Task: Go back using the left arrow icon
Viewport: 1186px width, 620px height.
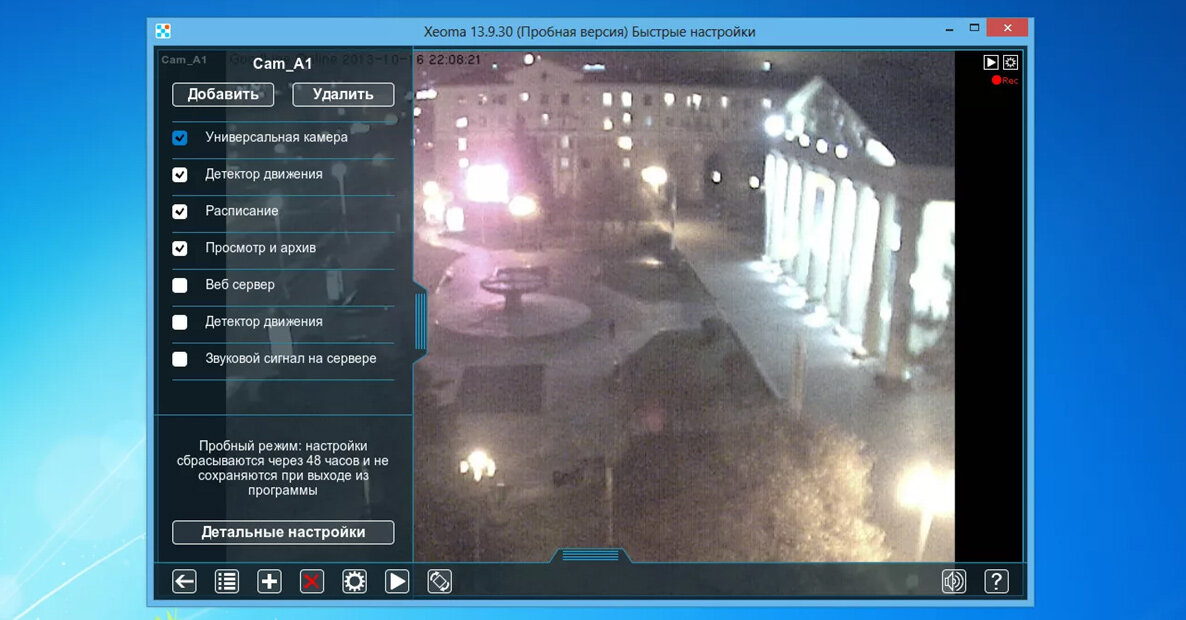Action: [184, 581]
